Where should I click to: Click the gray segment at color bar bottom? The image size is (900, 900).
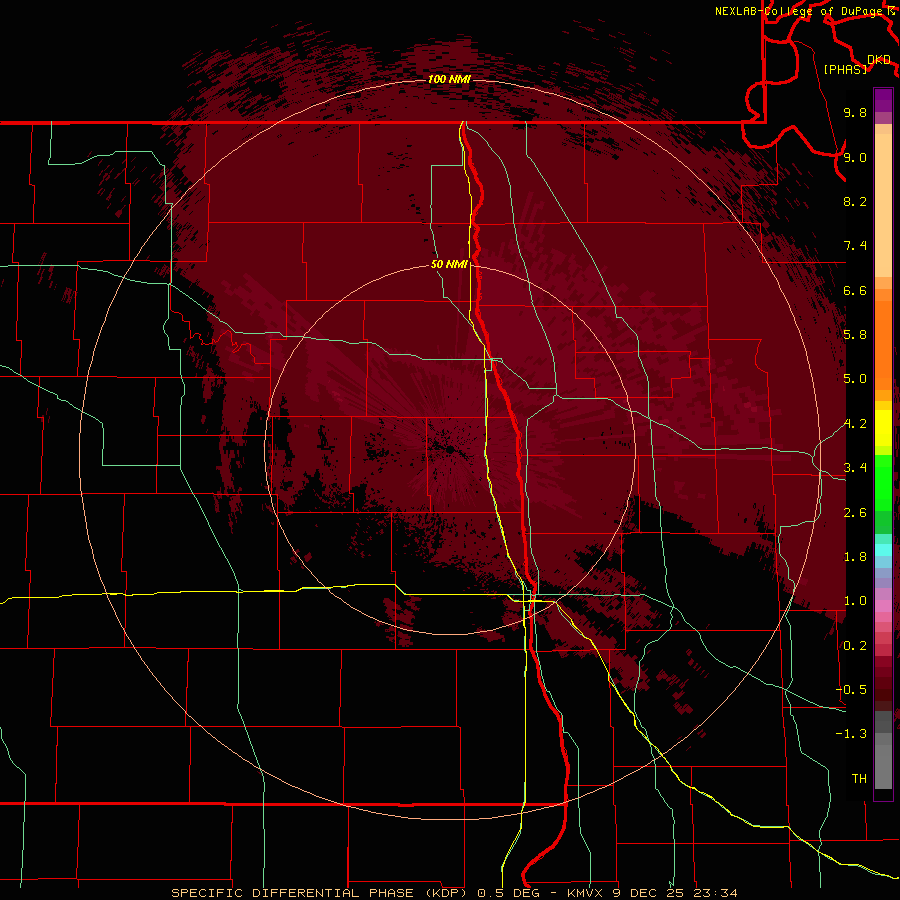[x=883, y=761]
